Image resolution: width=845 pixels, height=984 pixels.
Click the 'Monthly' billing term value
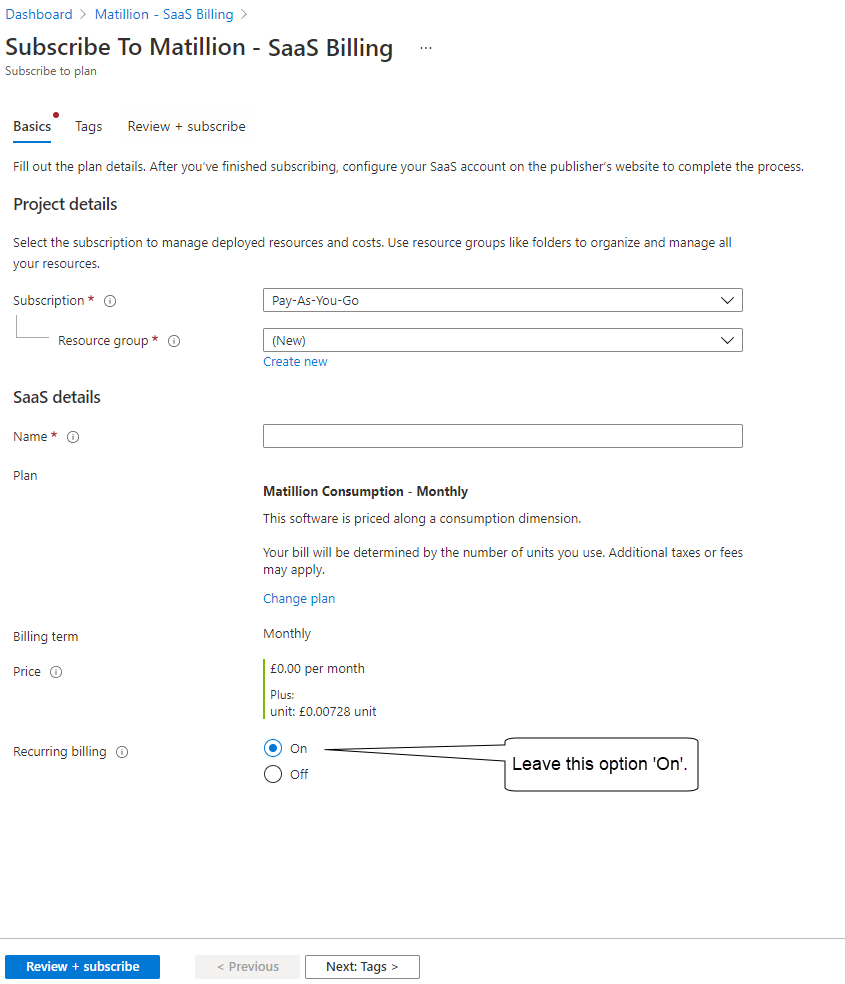287,633
